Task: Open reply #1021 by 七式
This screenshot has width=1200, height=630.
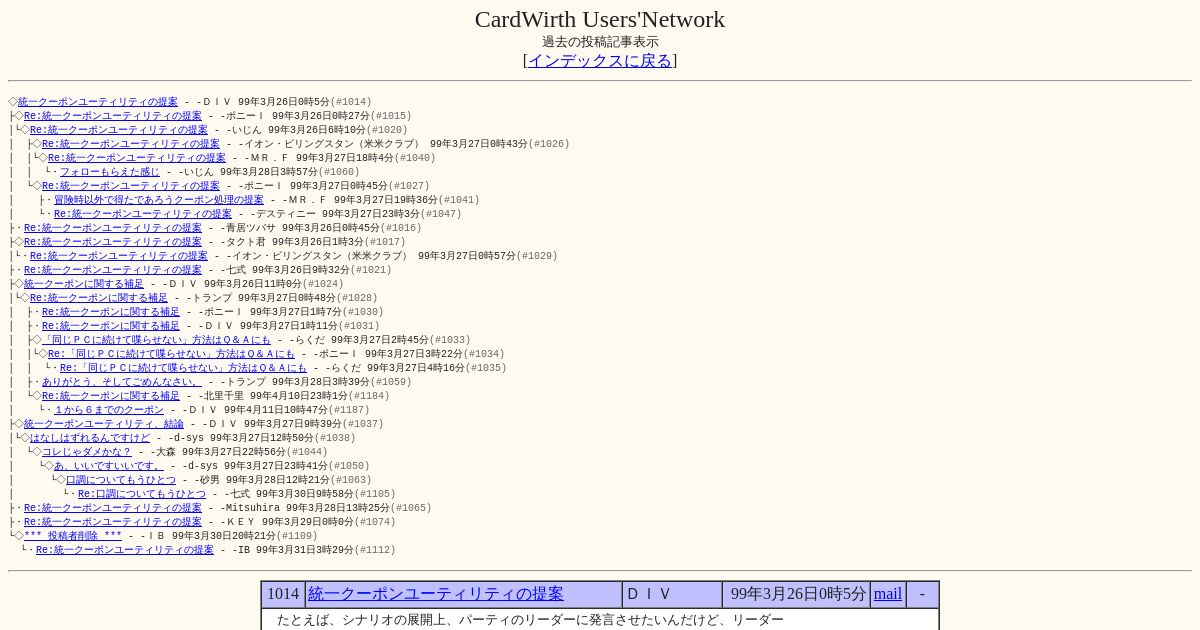Action: point(113,270)
